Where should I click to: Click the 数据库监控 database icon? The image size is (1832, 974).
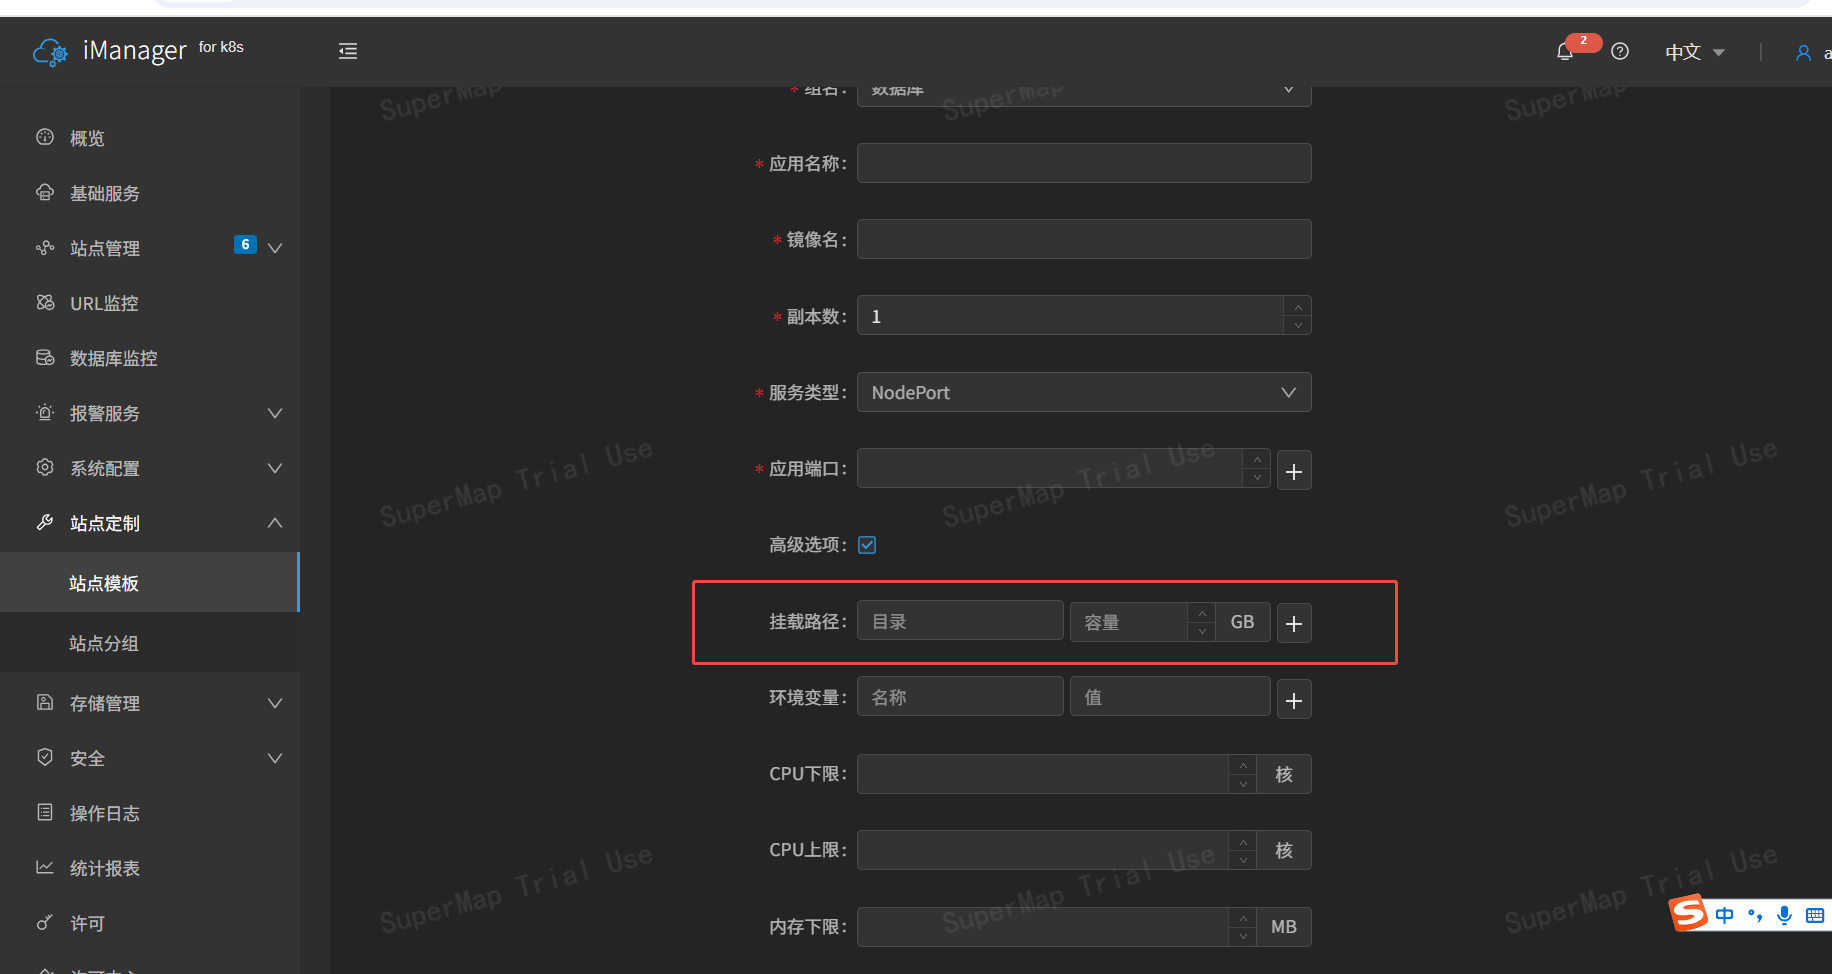coord(45,357)
